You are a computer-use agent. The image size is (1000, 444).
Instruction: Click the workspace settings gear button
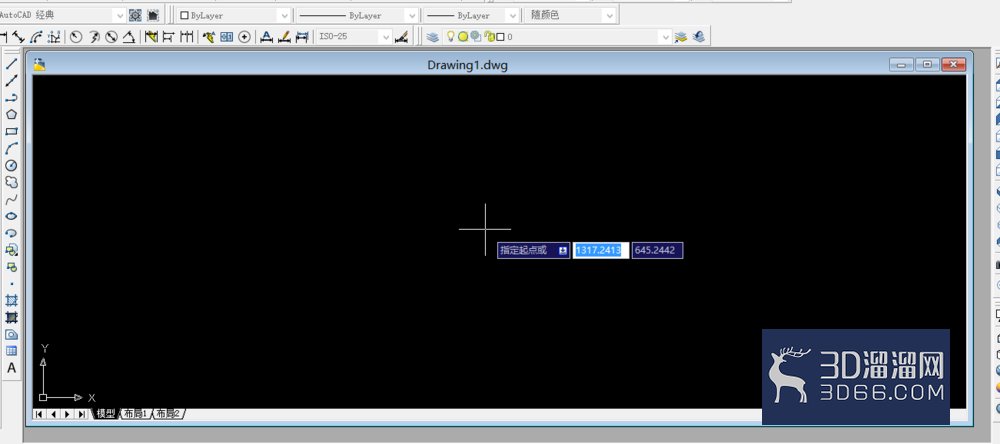click(x=135, y=15)
